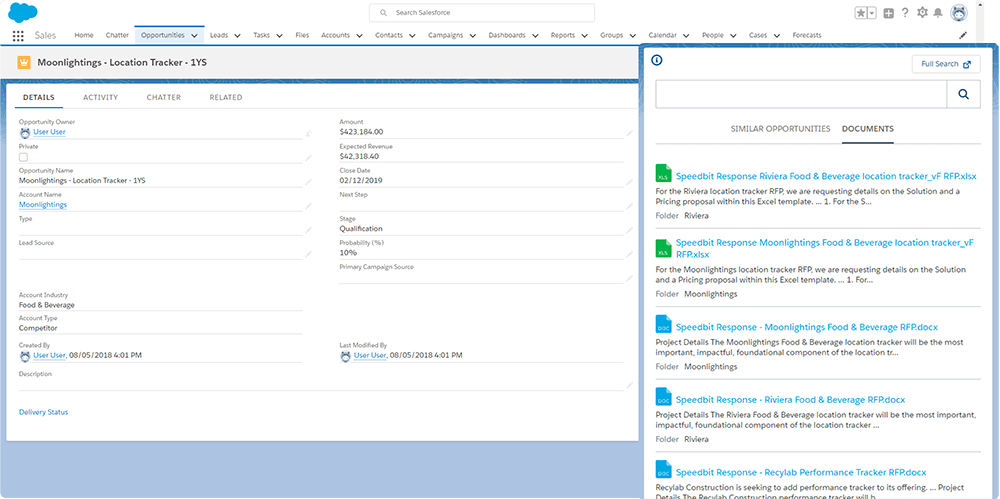The image size is (1000, 499).
Task: Click the DOC icon of Moonlightings RFP.docx
Action: [664, 324]
